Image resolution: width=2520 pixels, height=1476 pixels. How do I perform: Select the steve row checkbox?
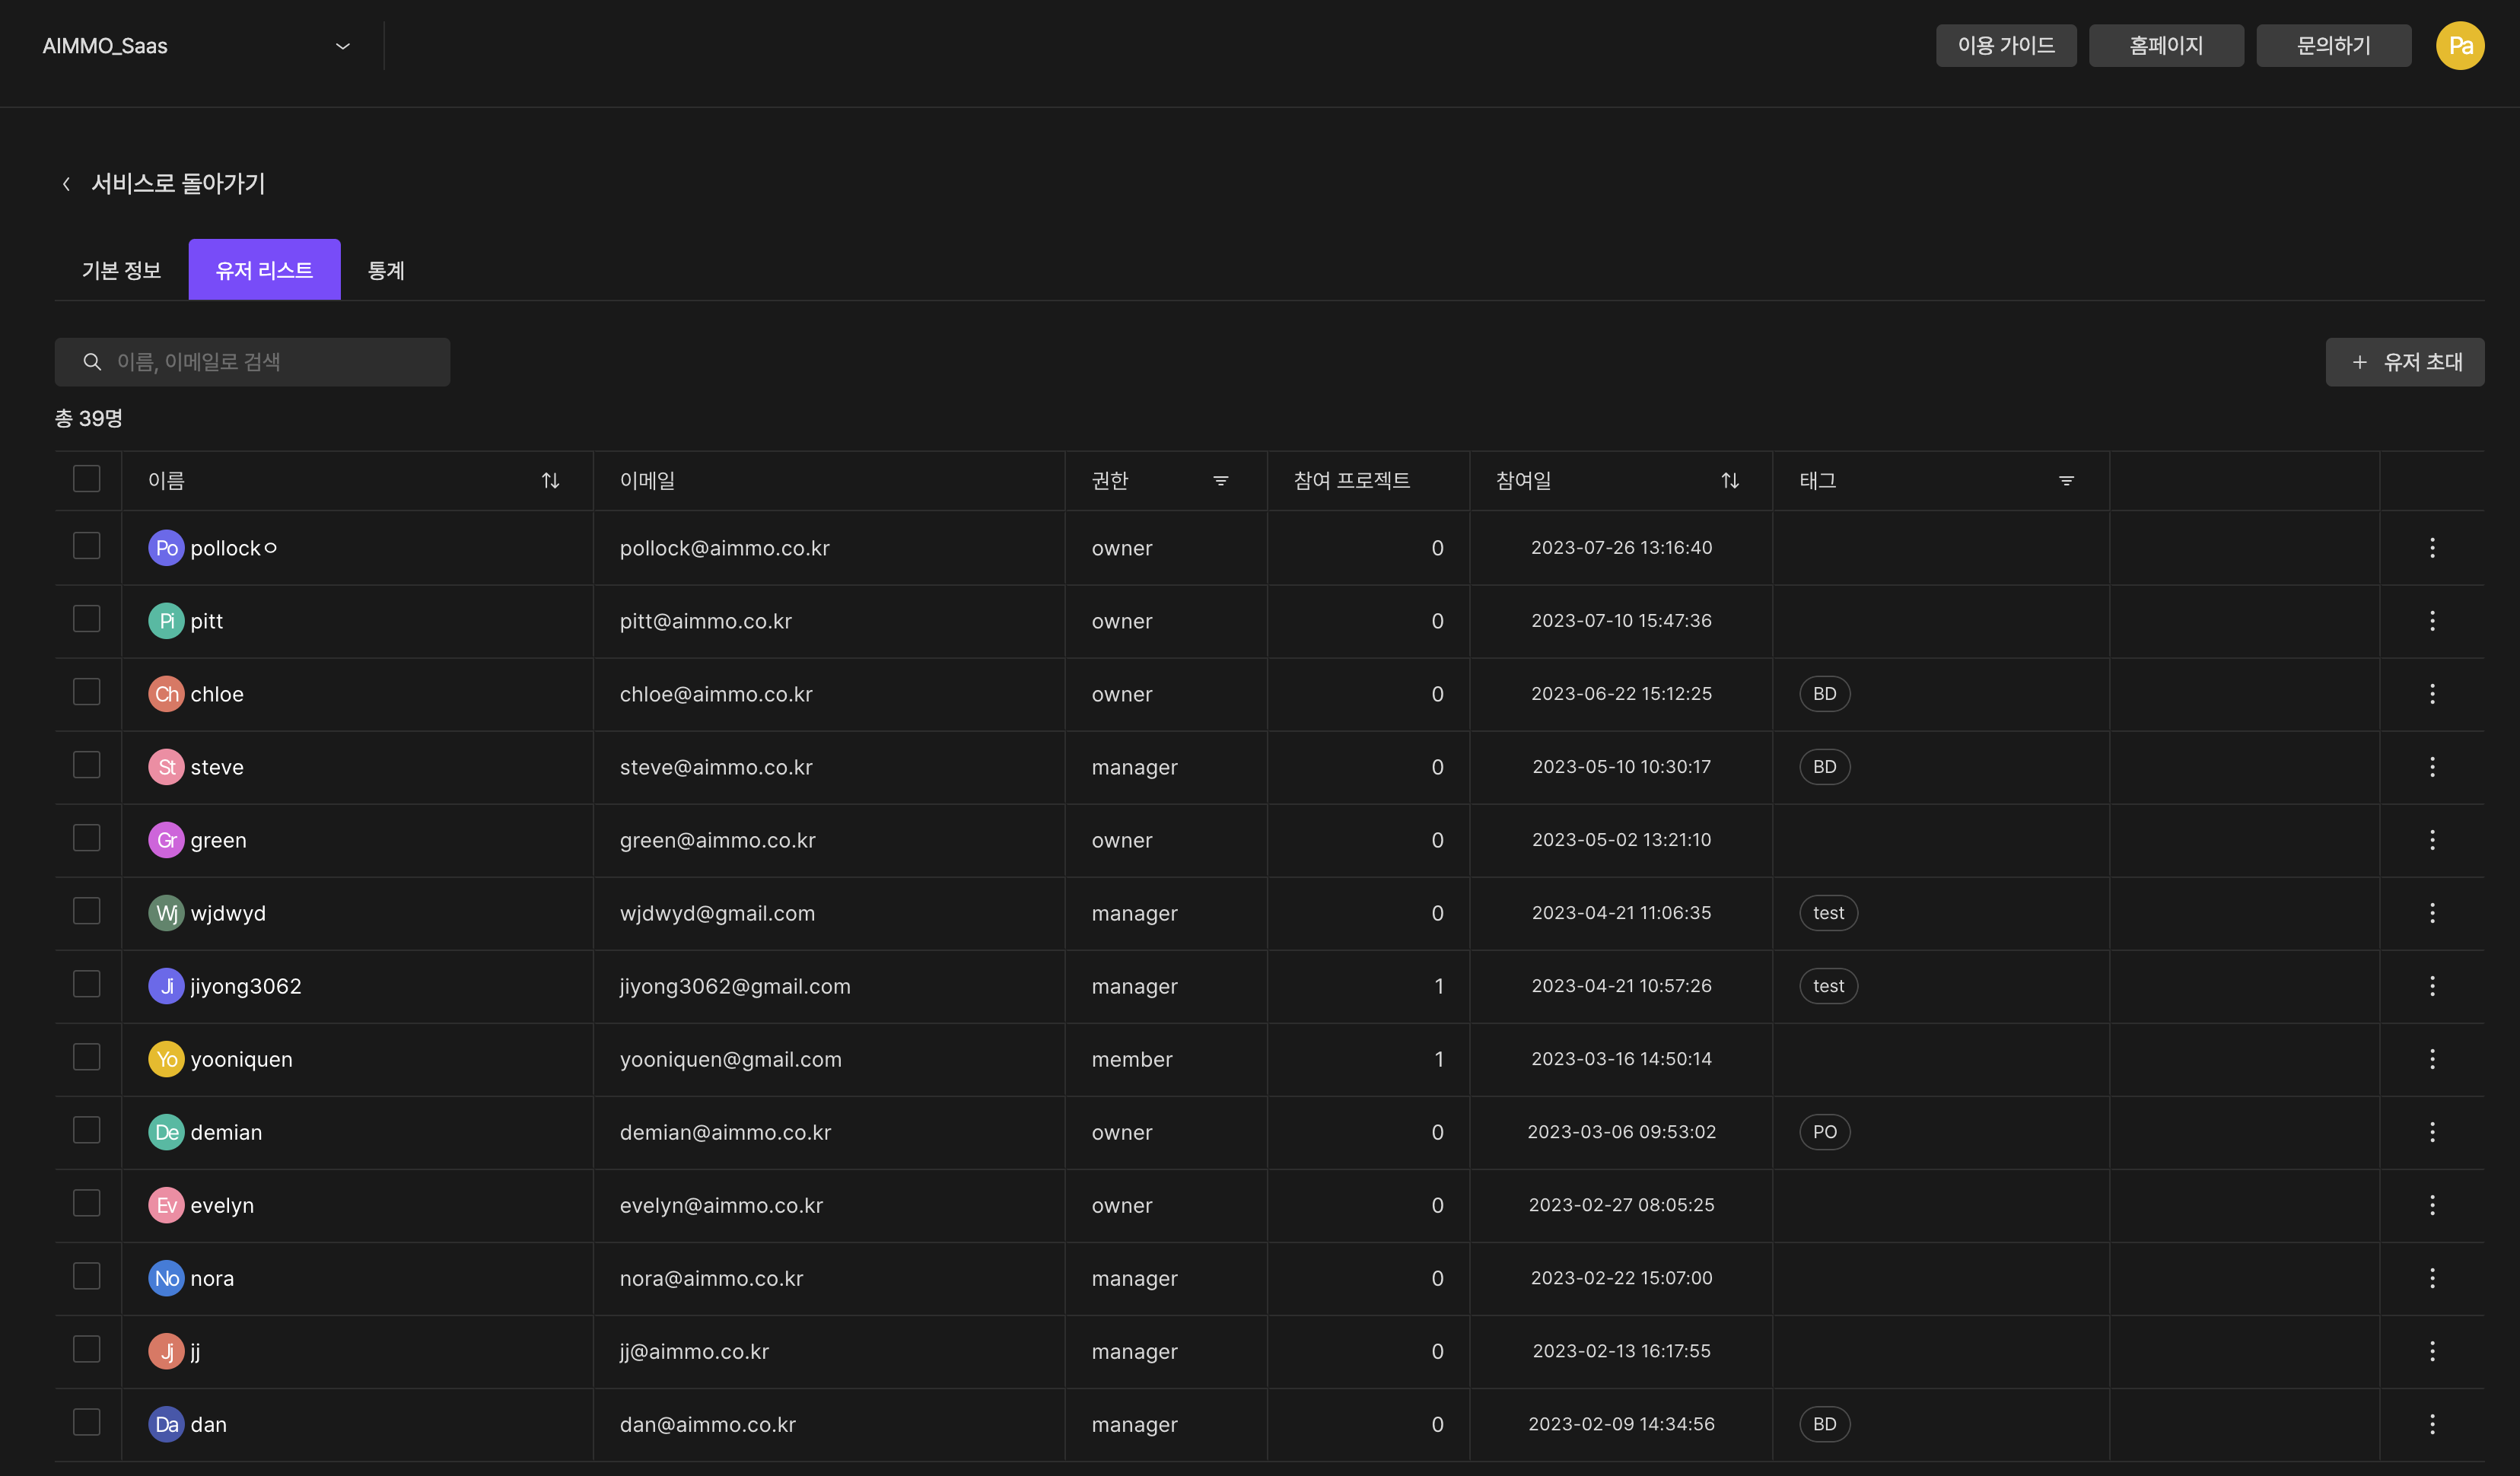pyautogui.click(x=87, y=764)
